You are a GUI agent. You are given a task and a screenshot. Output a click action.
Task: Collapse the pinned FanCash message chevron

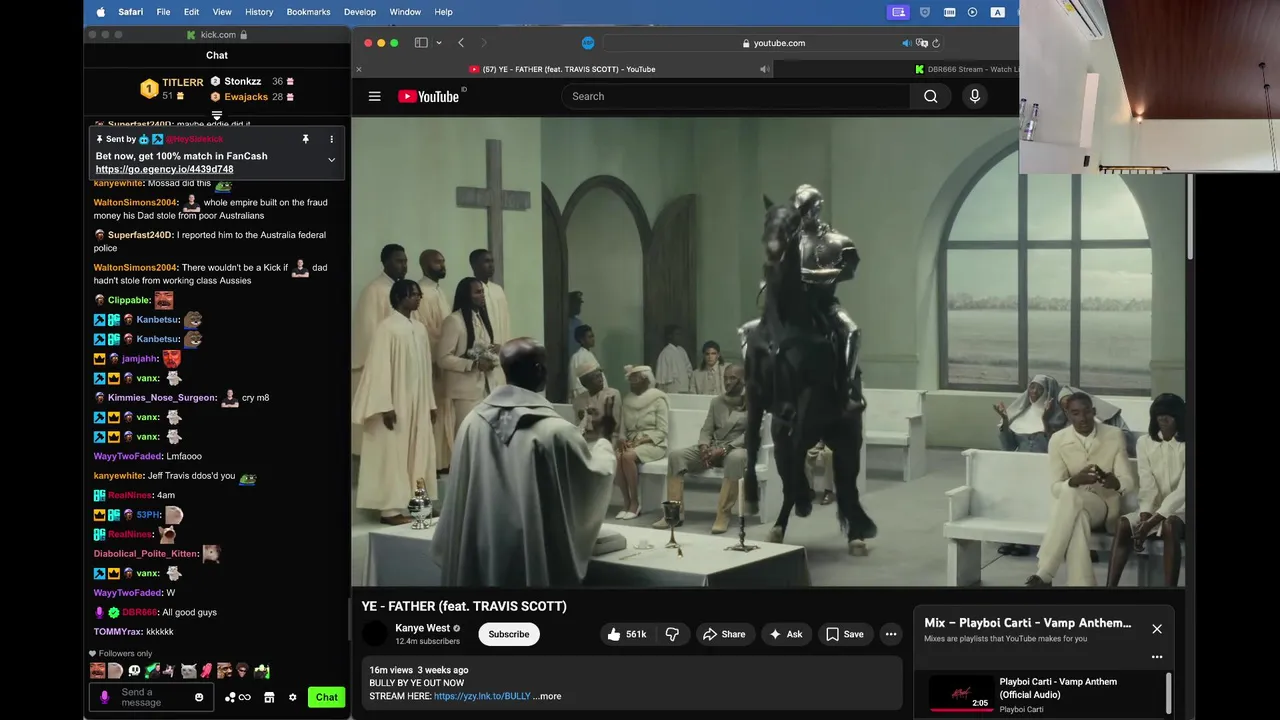pos(331,160)
